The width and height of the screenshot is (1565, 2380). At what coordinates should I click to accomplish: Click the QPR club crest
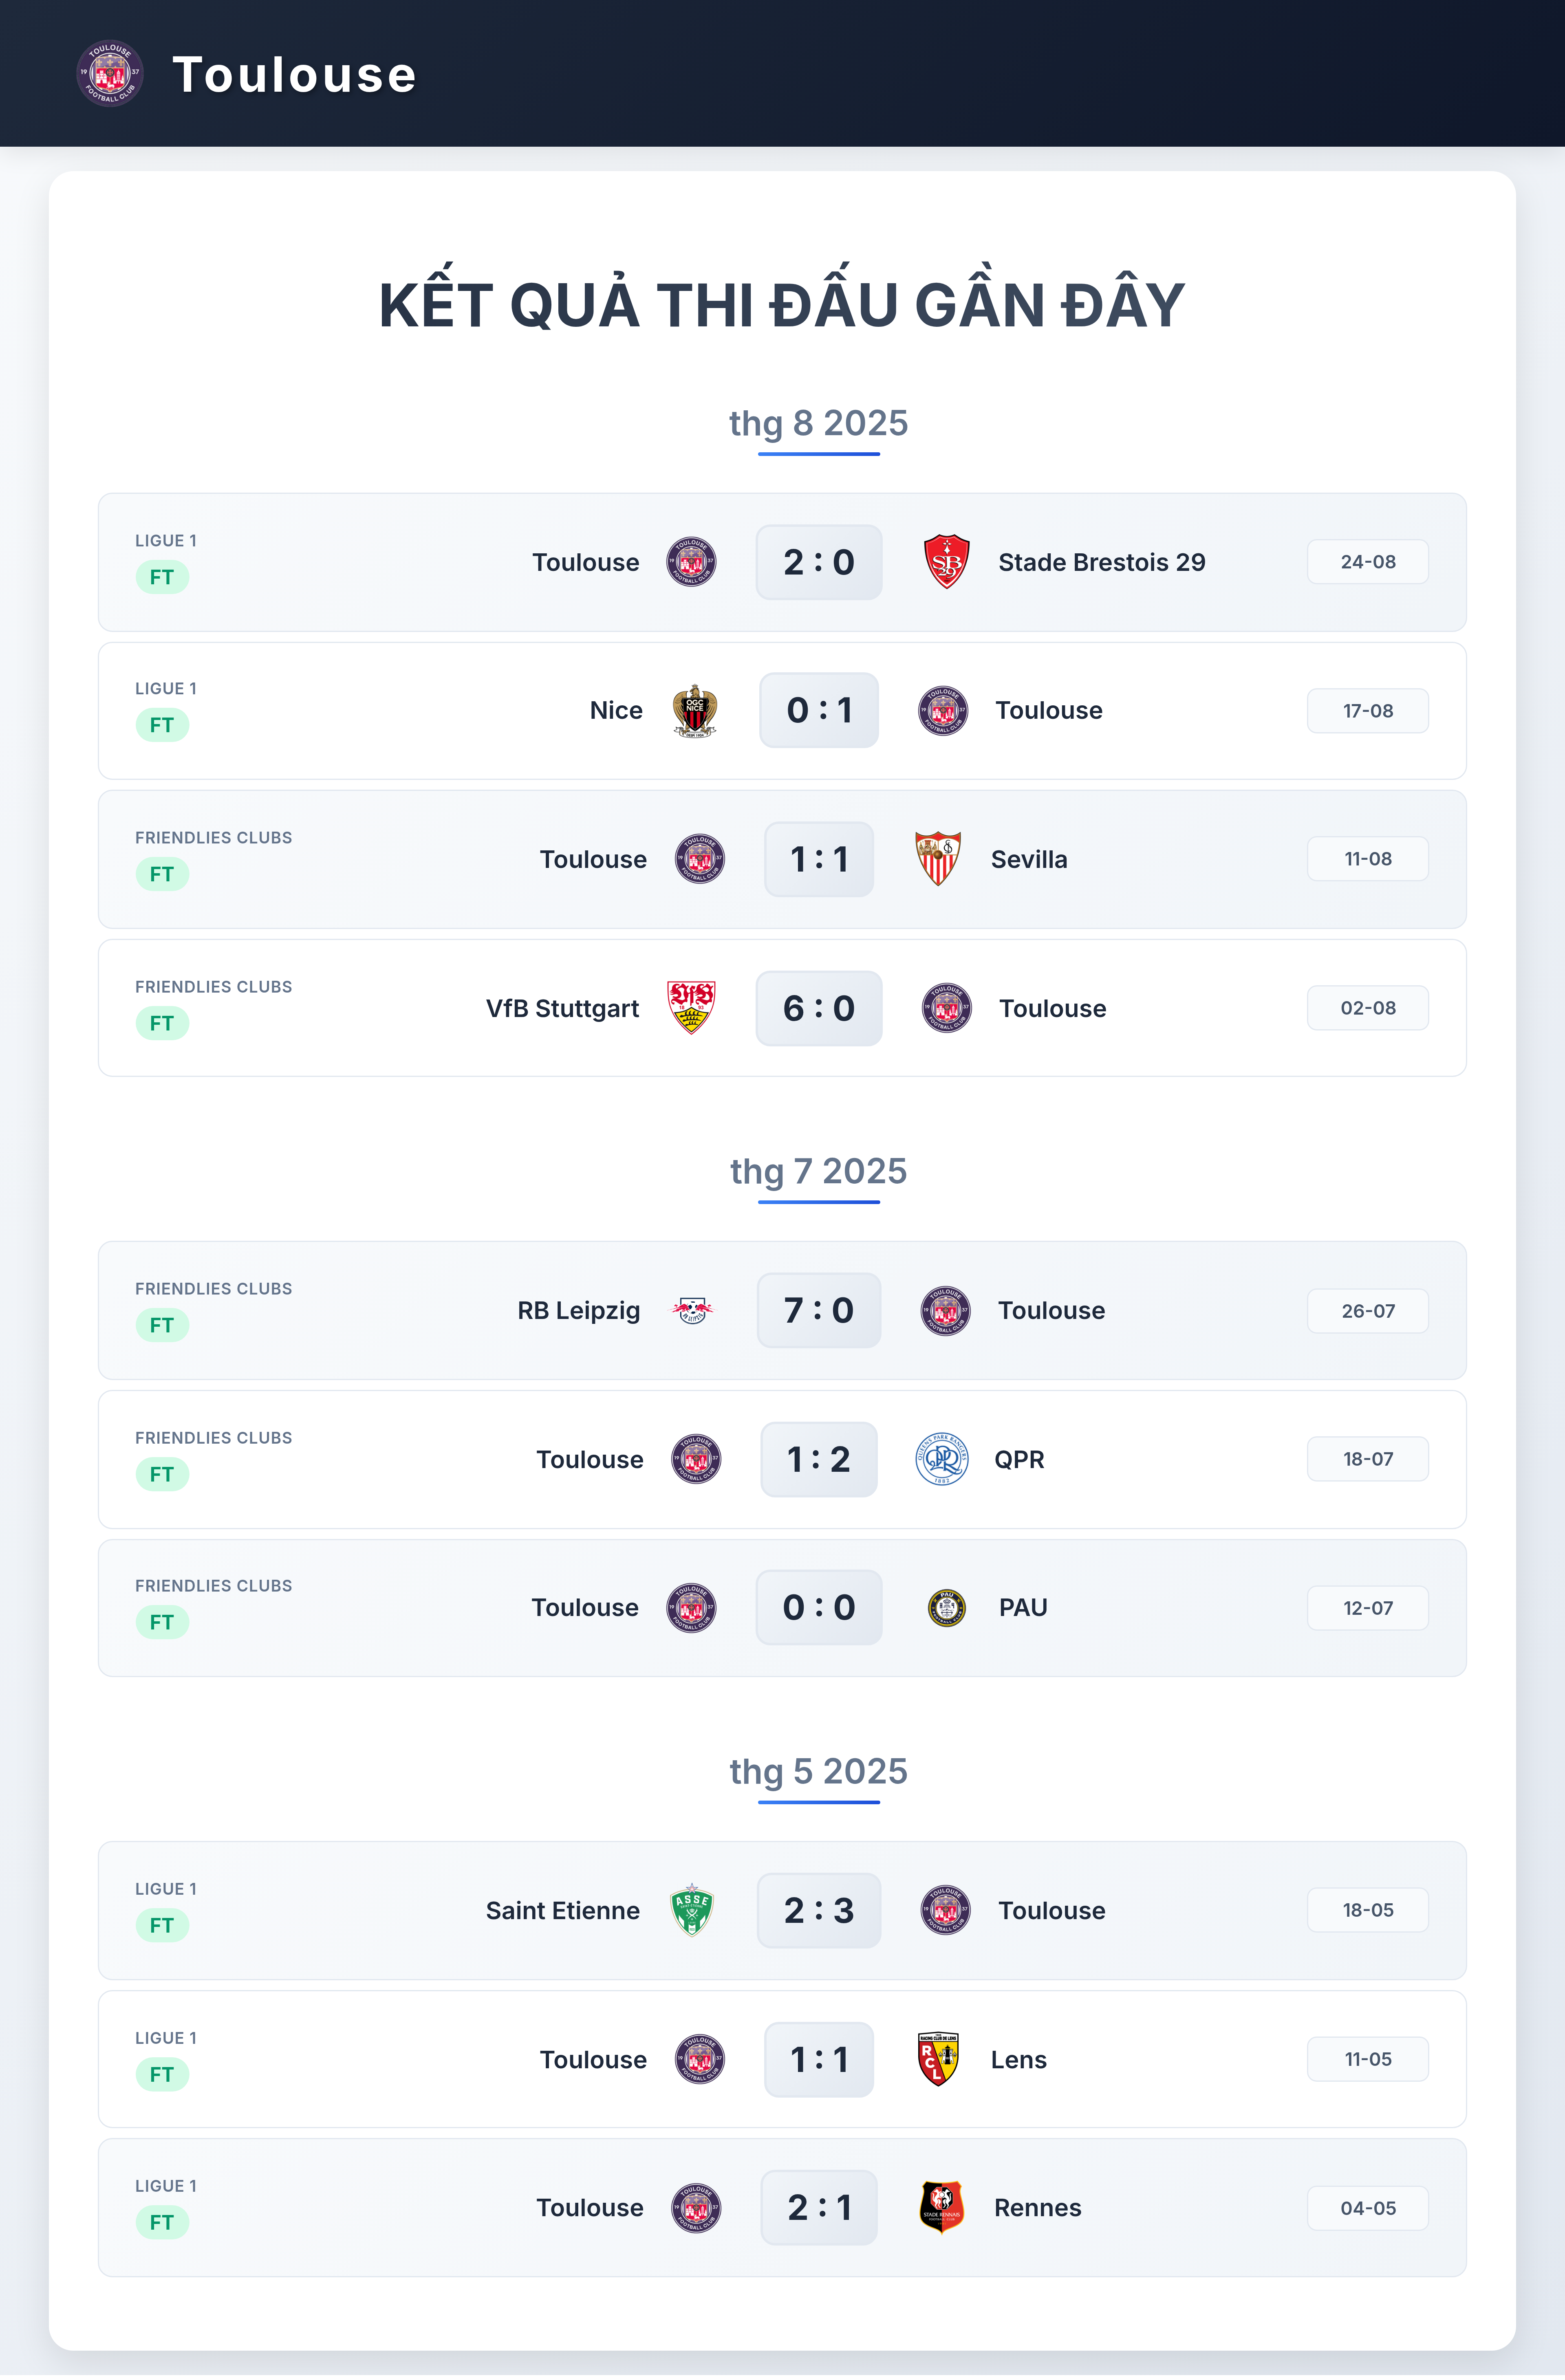tap(941, 1459)
